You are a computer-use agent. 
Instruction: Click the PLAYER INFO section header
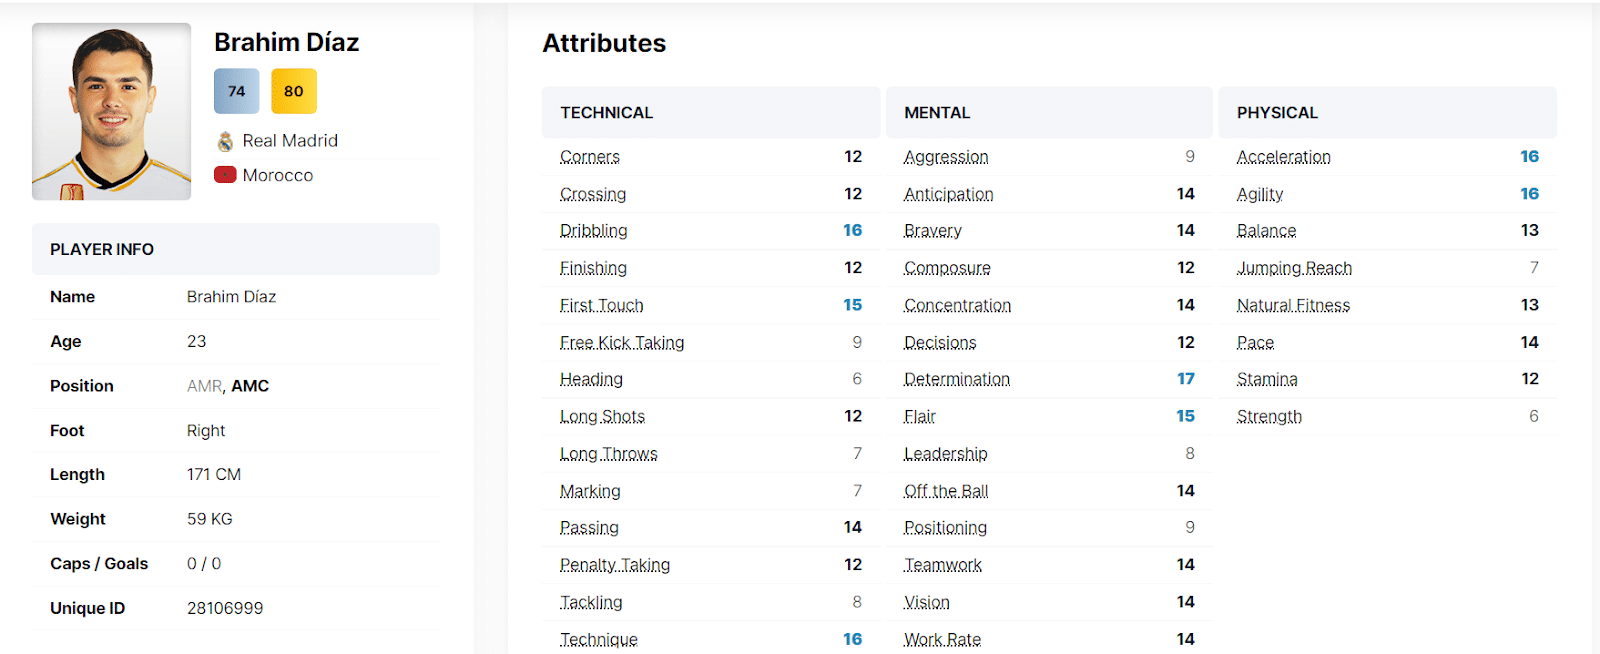[x=102, y=249]
